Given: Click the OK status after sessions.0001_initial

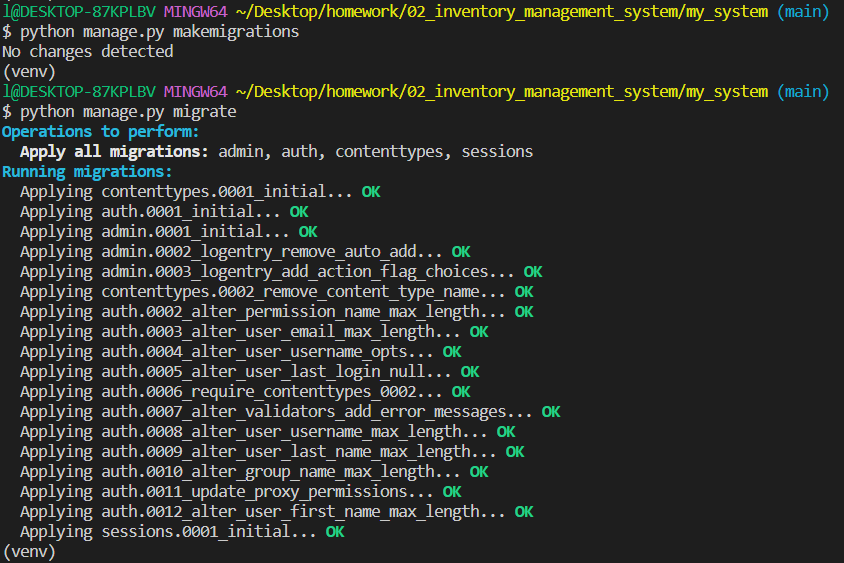Looking at the screenshot, I should [335, 532].
